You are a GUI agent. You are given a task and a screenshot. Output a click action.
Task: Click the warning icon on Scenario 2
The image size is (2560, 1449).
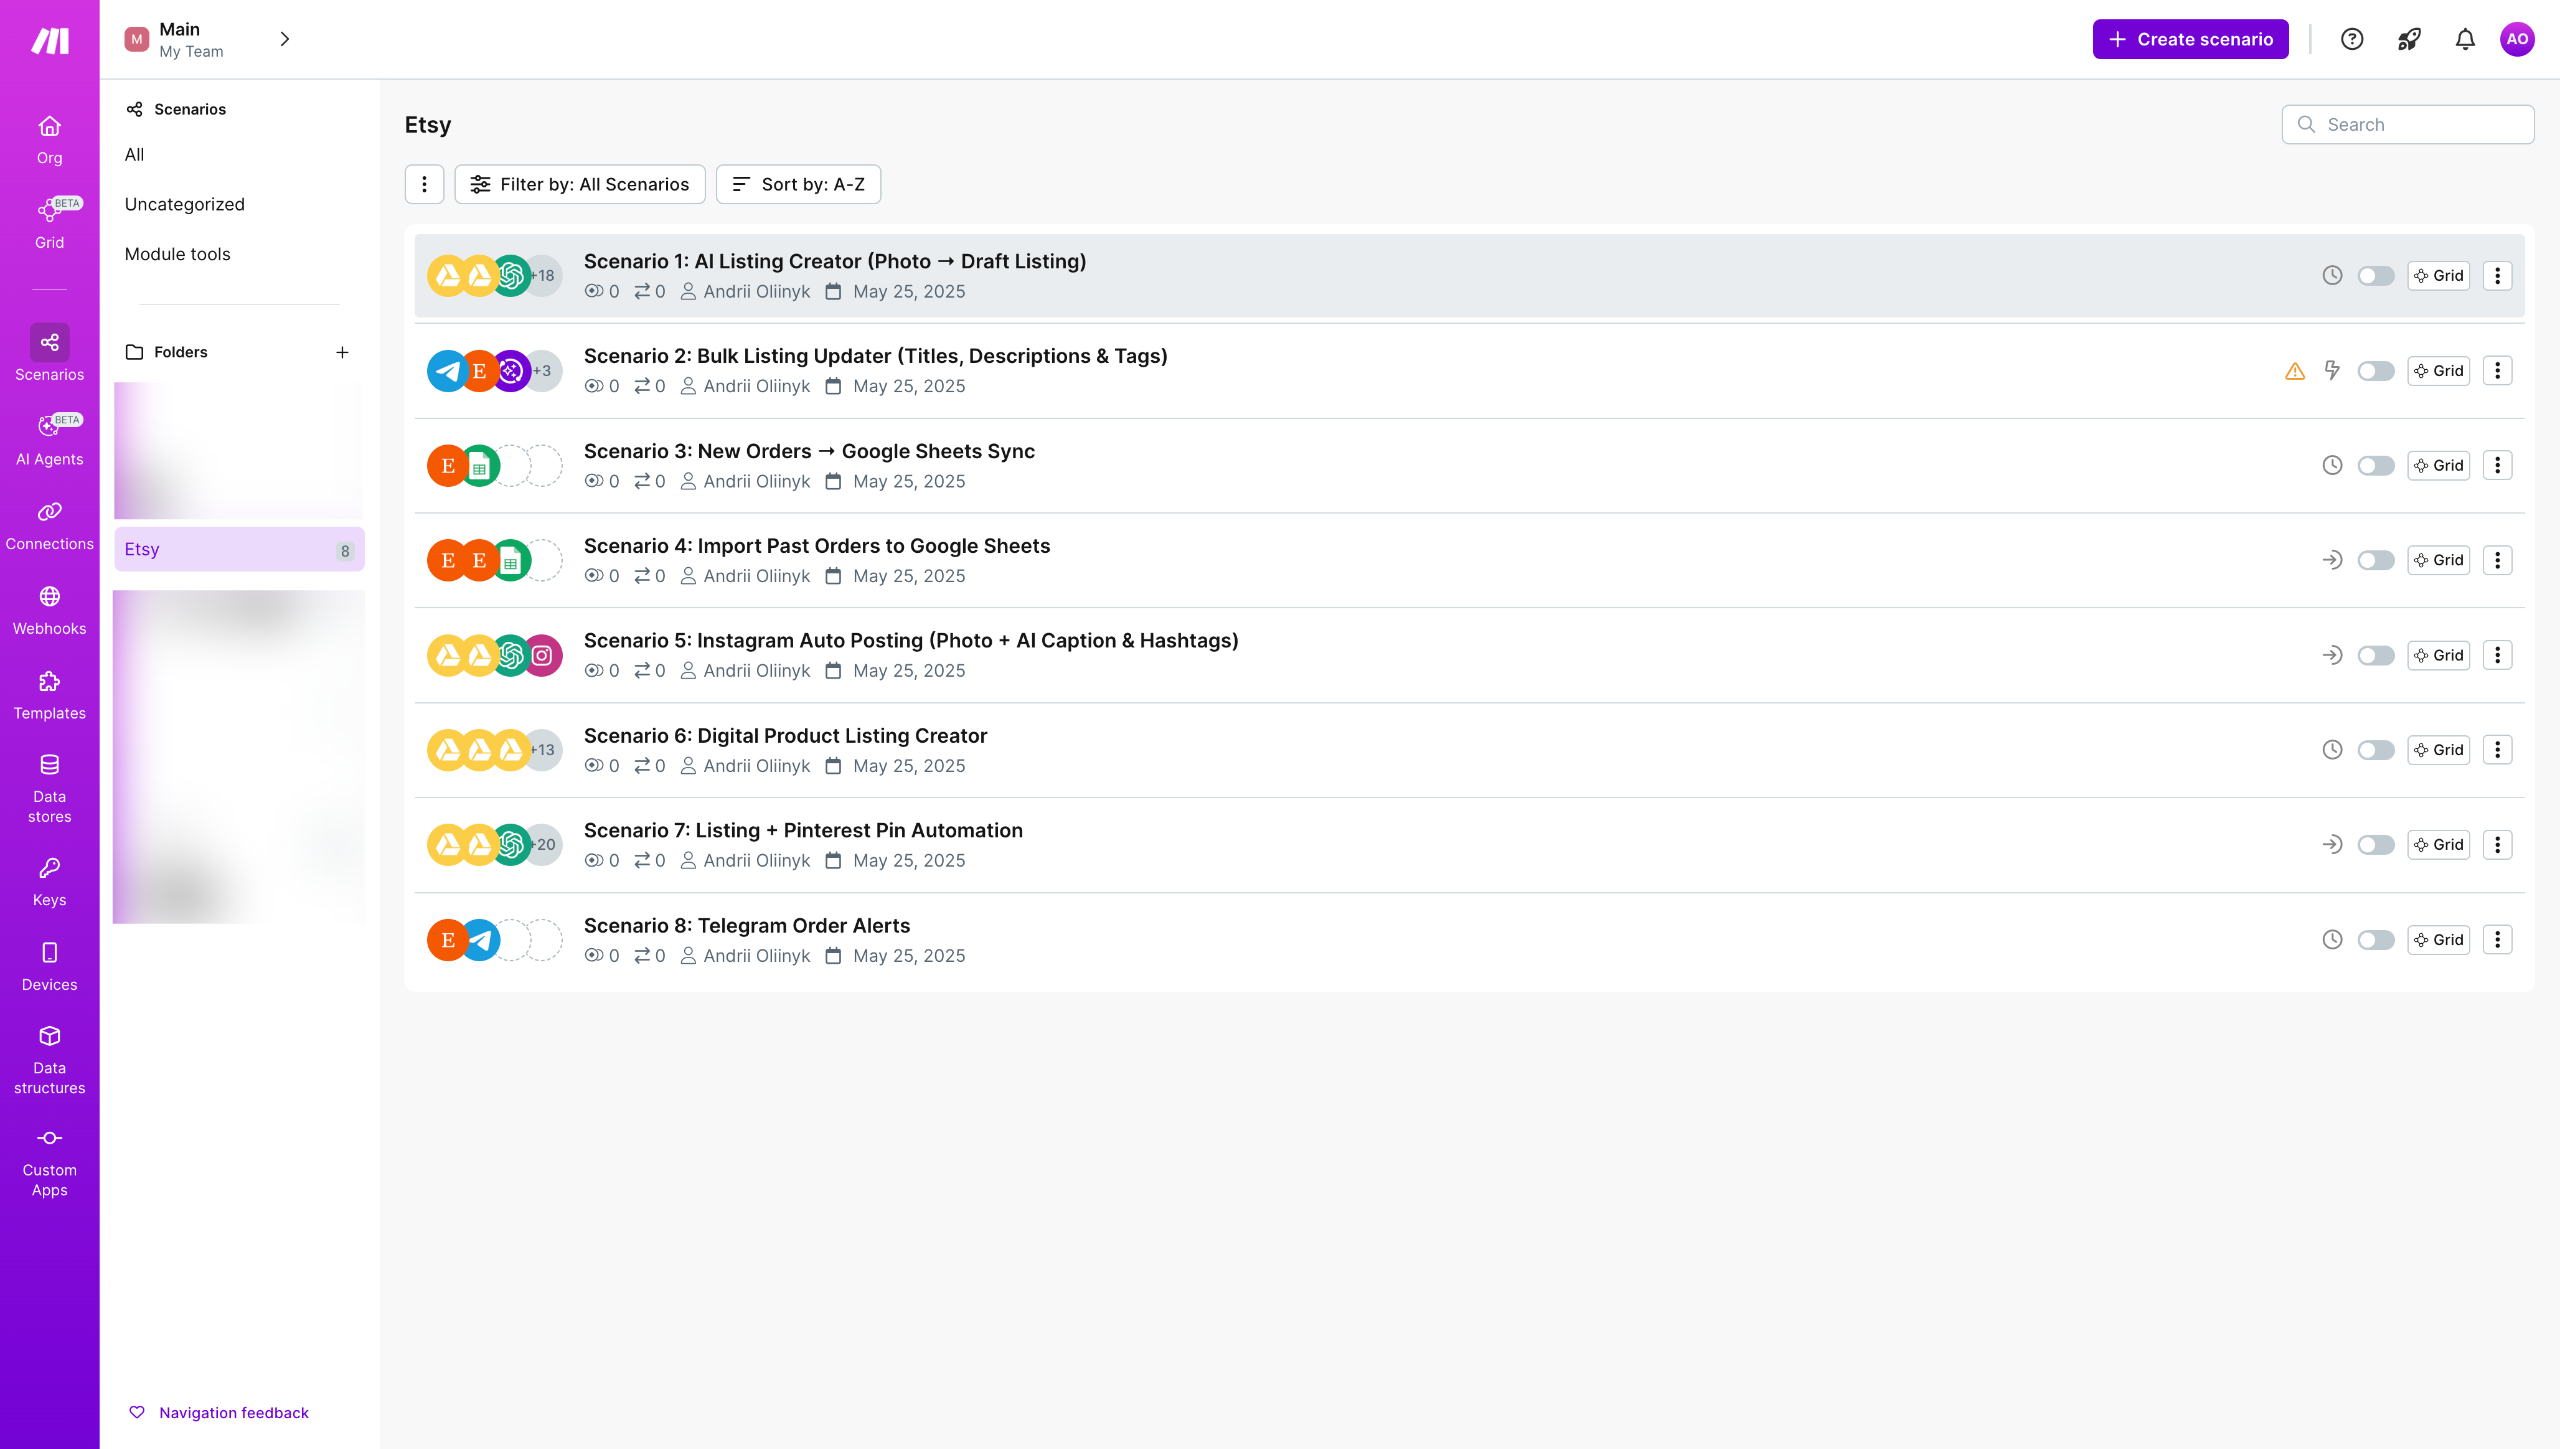click(2294, 371)
